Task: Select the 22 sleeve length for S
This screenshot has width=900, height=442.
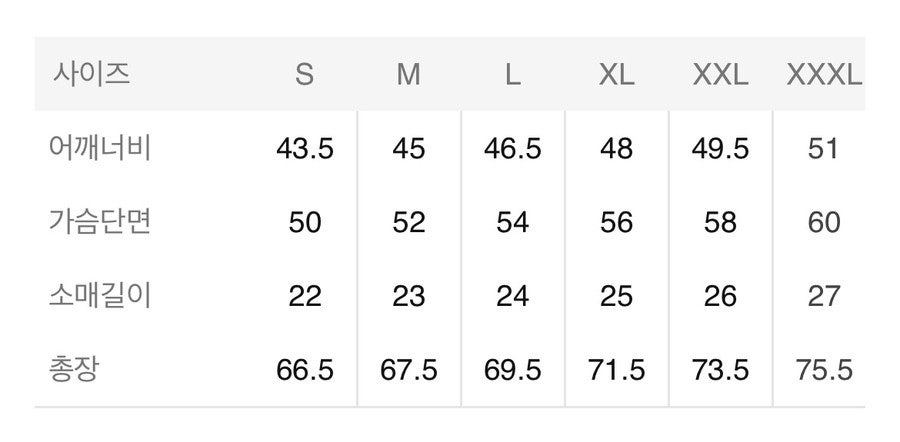Action: tap(305, 297)
